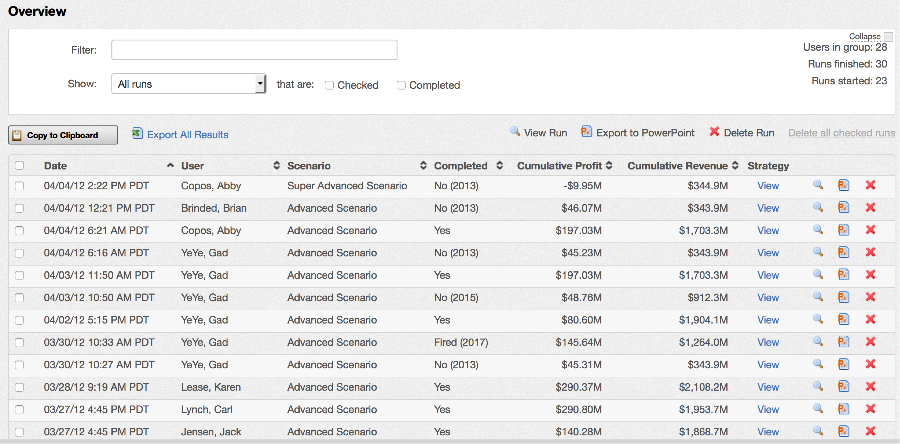Magnifier icon for 04/04/12 6:16 AM run
This screenshot has width=900, height=444.
pyautogui.click(x=818, y=252)
